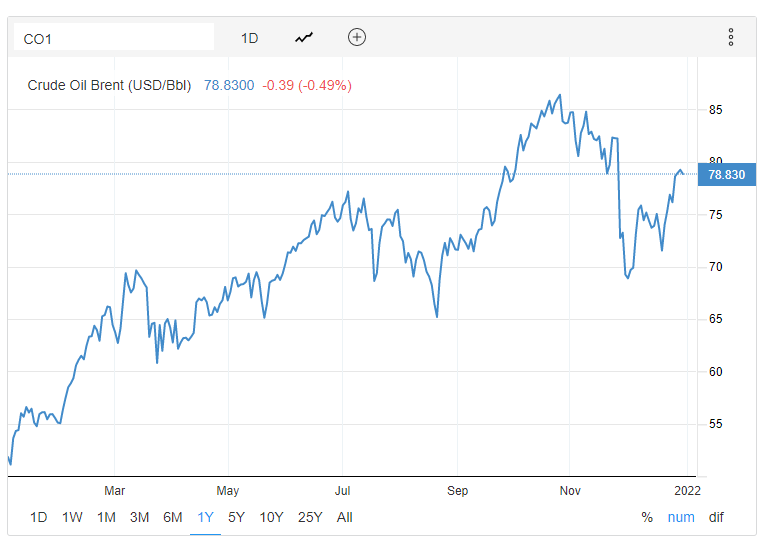Click the 85 price axis label

point(715,110)
